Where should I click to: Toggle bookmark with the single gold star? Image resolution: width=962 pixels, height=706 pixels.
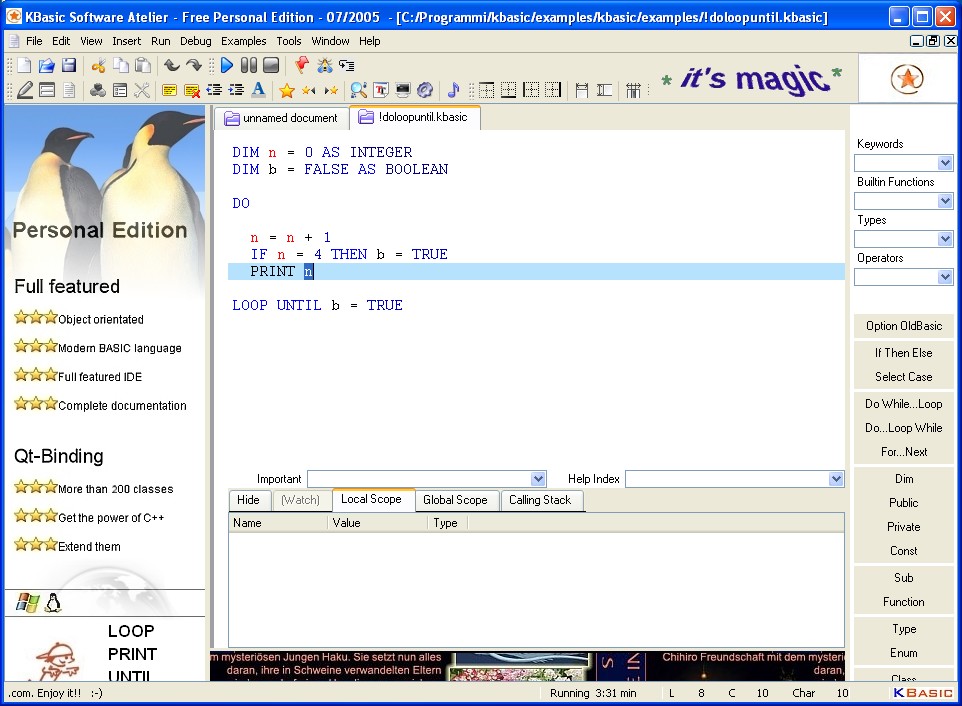coord(287,91)
